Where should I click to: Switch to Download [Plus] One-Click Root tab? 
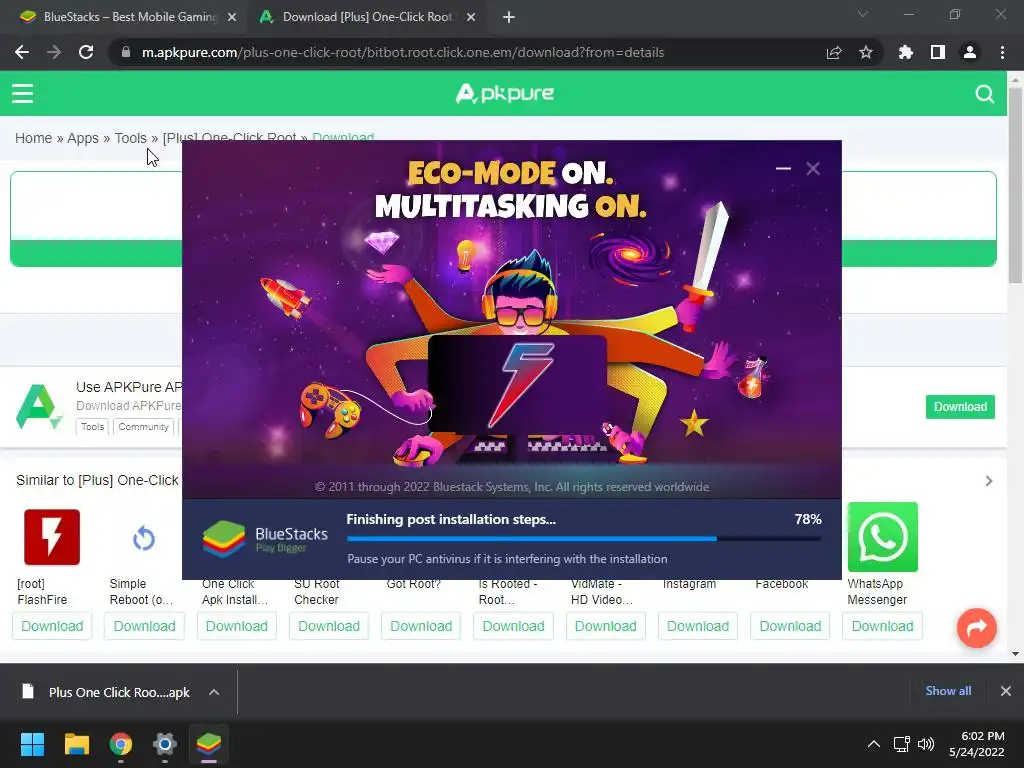click(367, 17)
